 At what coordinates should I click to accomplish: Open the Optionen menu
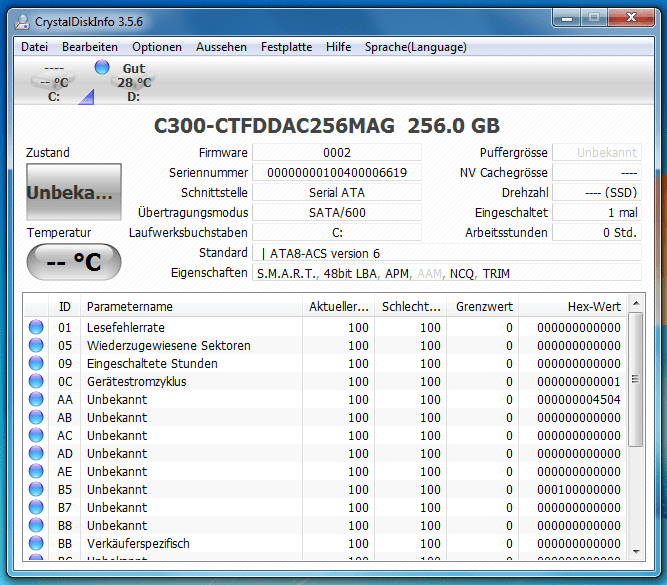[157, 47]
